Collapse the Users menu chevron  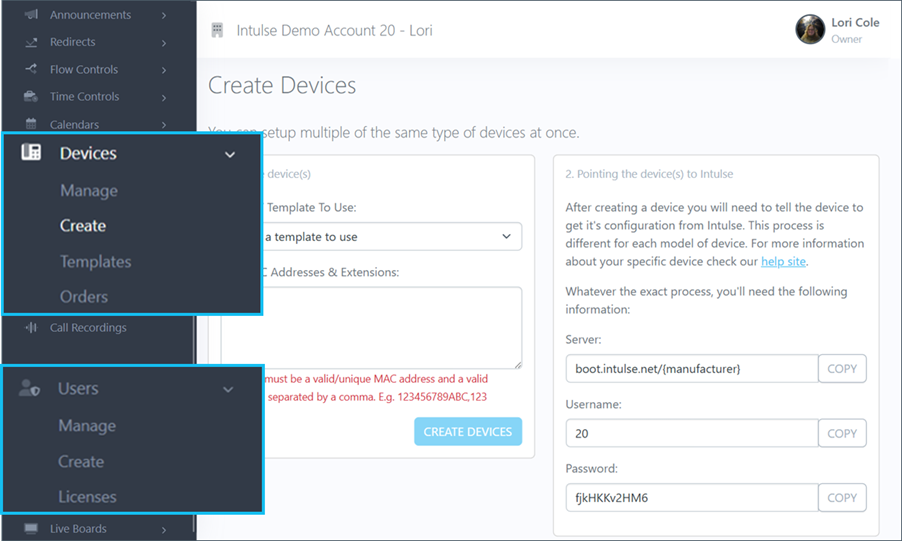click(x=228, y=390)
